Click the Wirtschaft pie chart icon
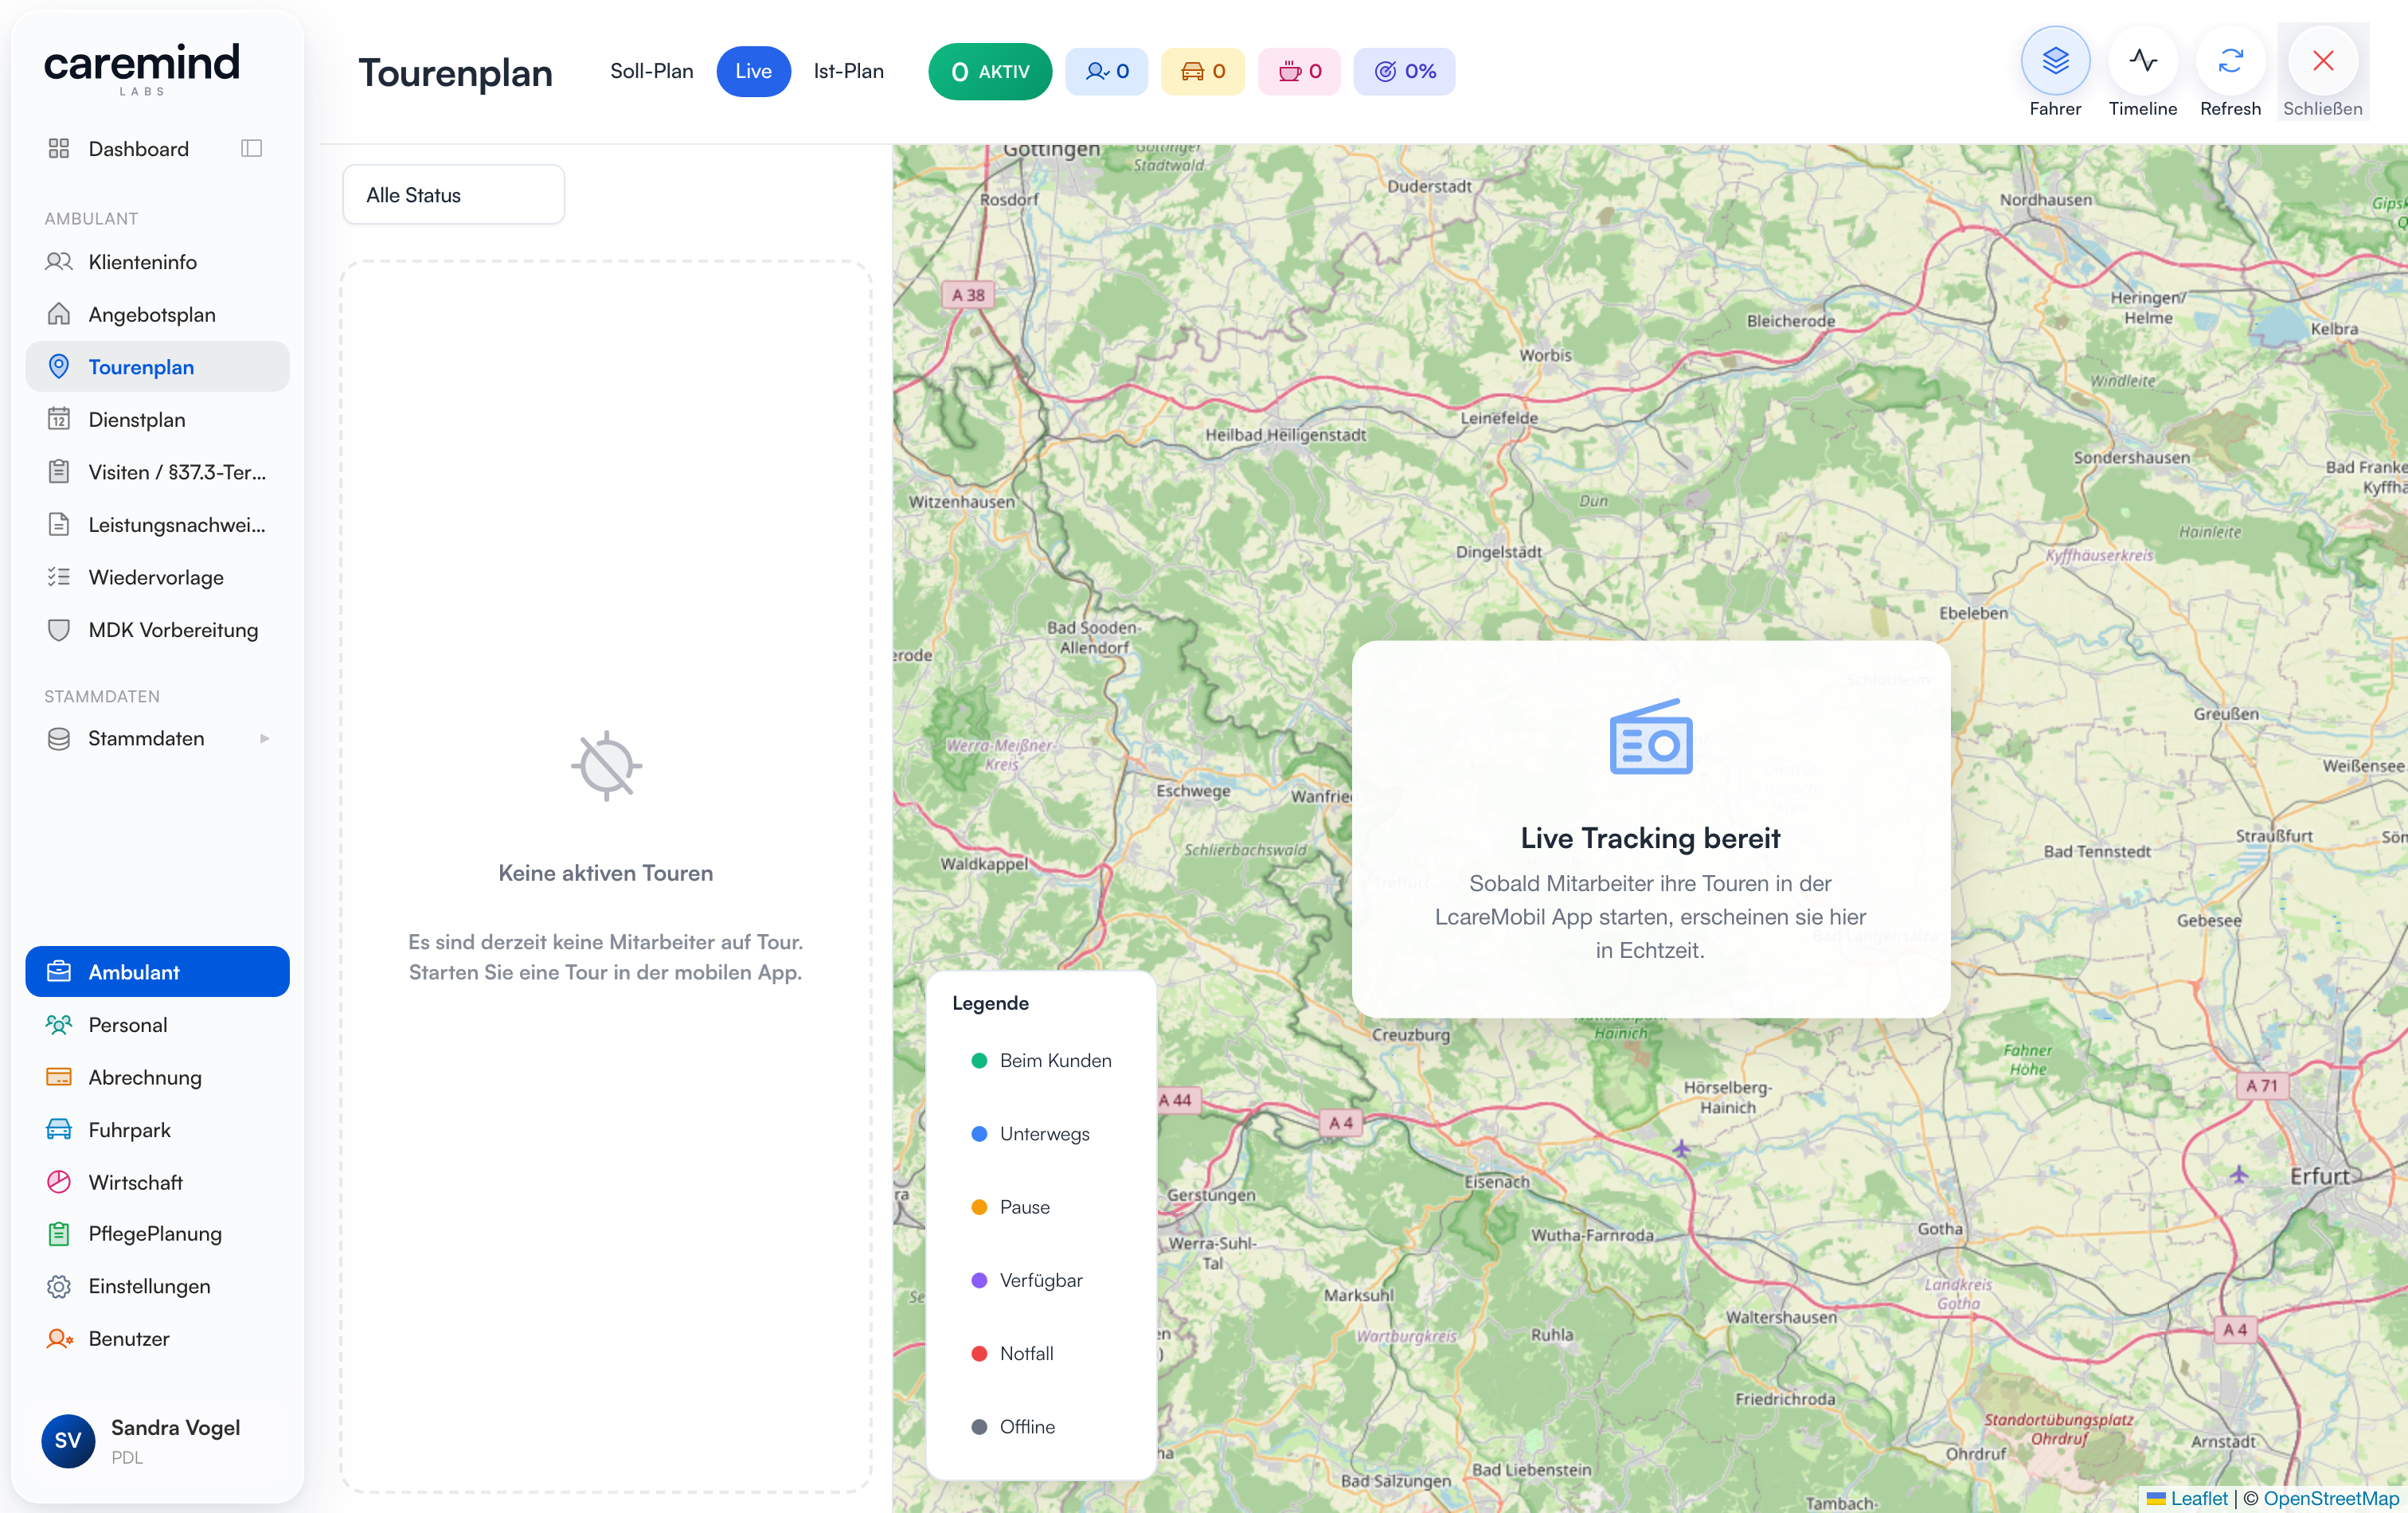2408x1513 pixels. (x=59, y=1182)
